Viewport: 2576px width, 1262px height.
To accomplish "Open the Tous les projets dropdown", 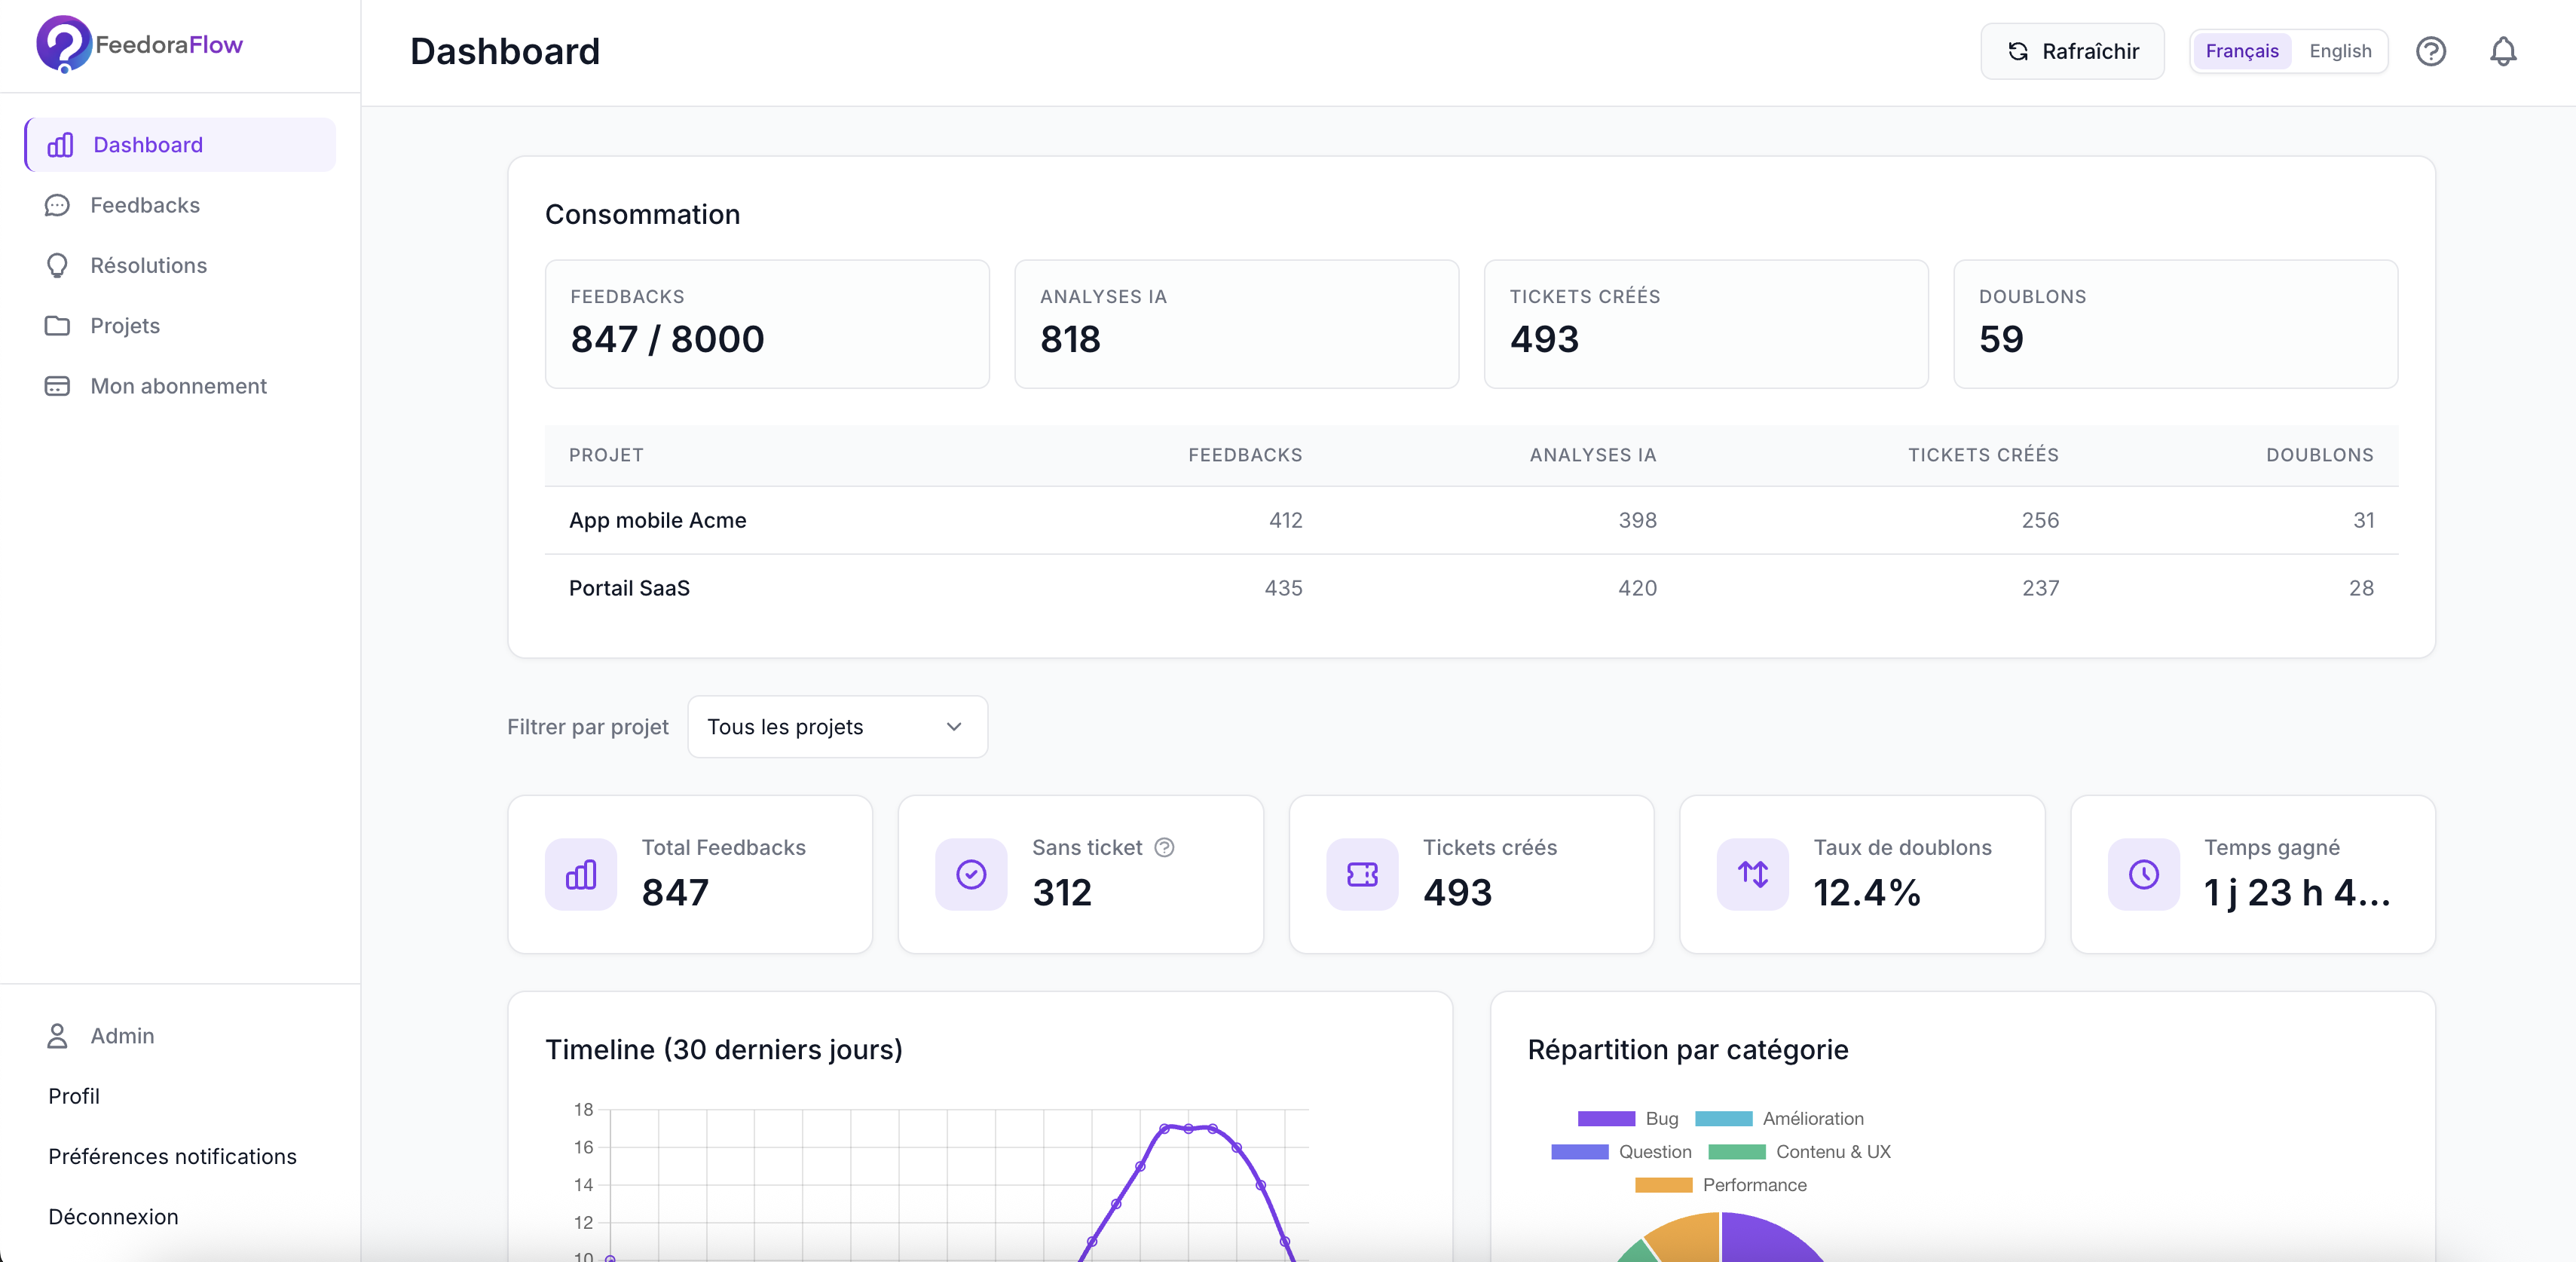I will click(838, 727).
